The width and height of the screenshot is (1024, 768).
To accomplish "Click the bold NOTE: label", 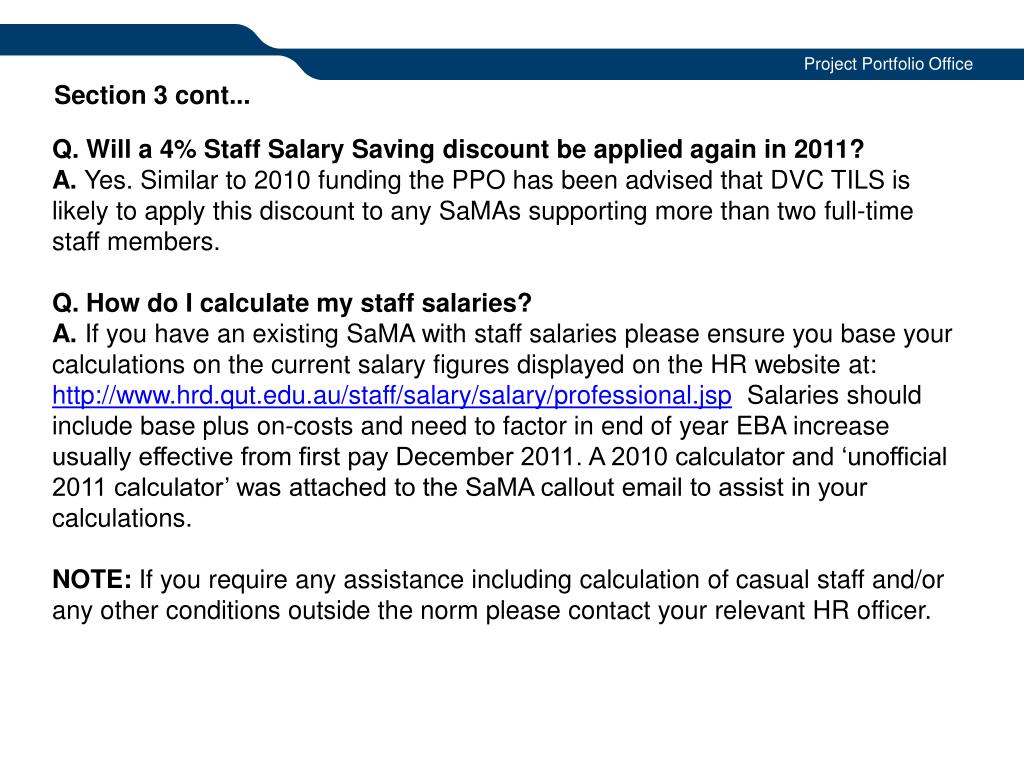I will click(92, 579).
